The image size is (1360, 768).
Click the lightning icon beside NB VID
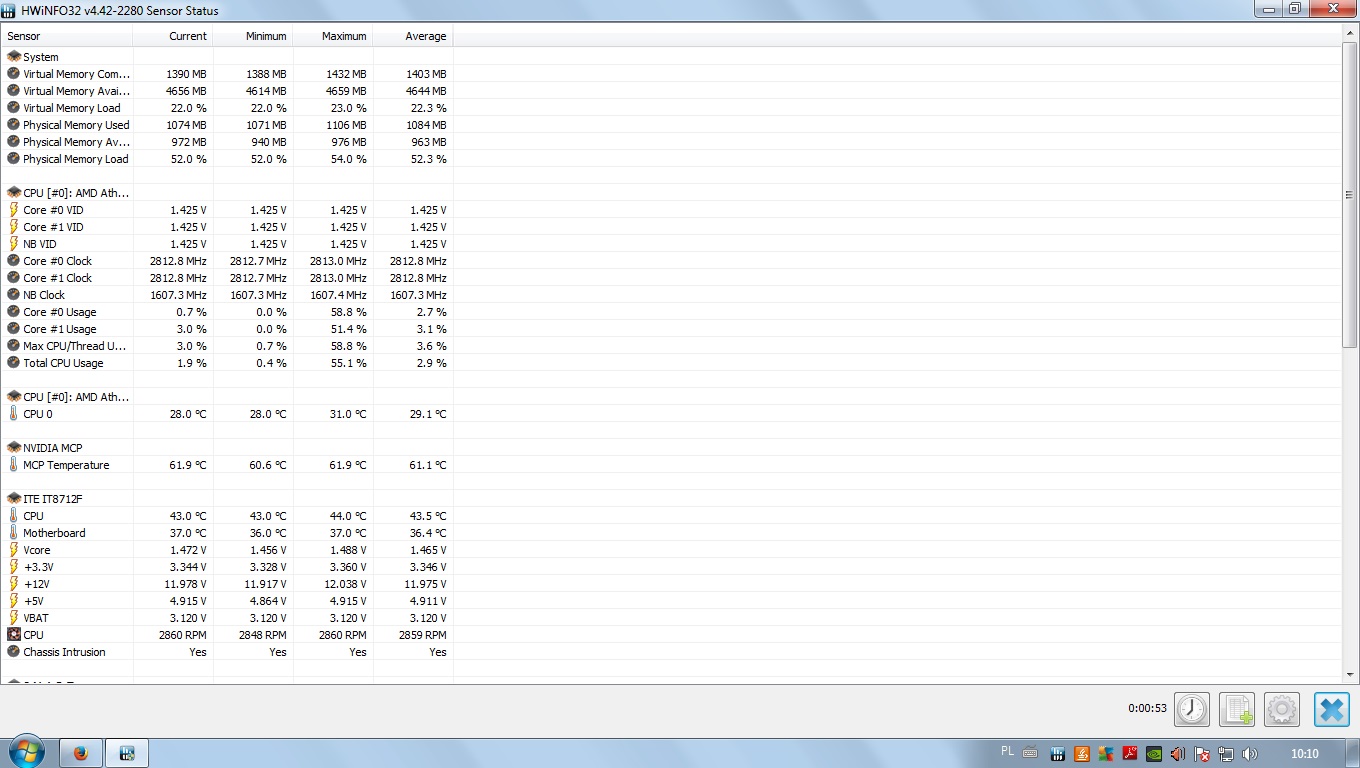click(x=14, y=244)
